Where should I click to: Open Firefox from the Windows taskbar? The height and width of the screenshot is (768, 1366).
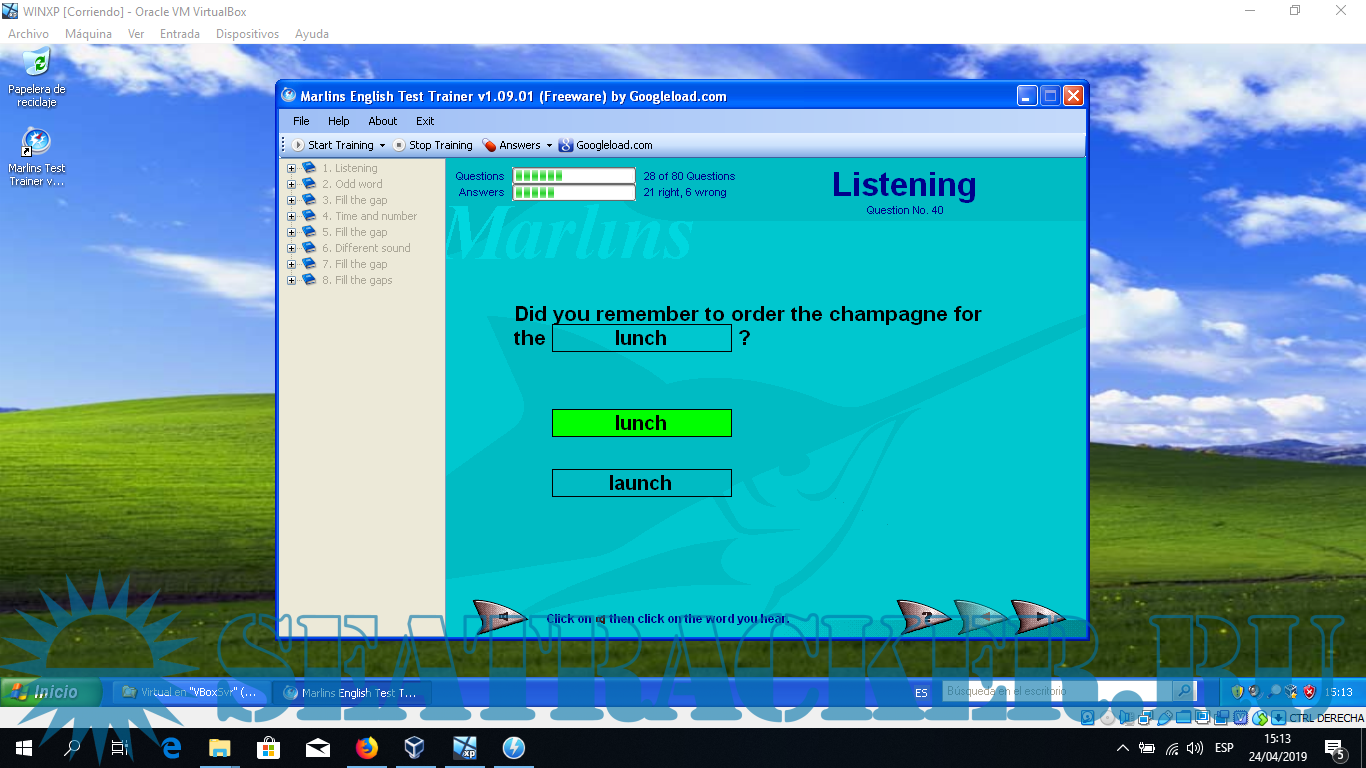pyautogui.click(x=367, y=748)
